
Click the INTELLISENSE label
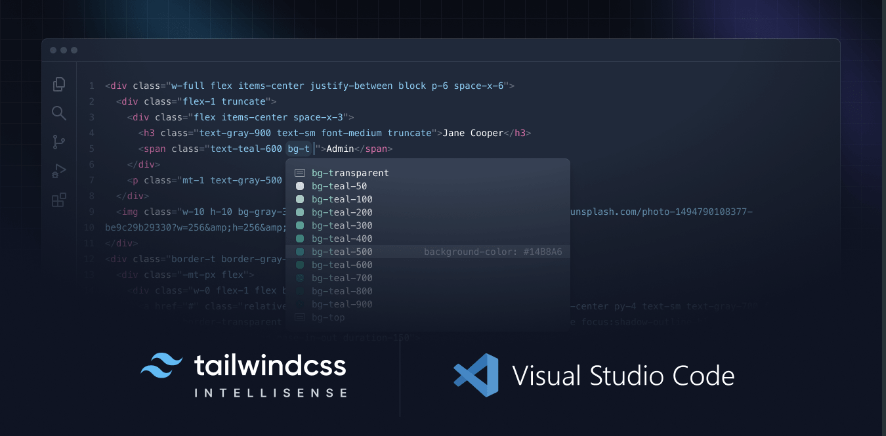point(271,392)
